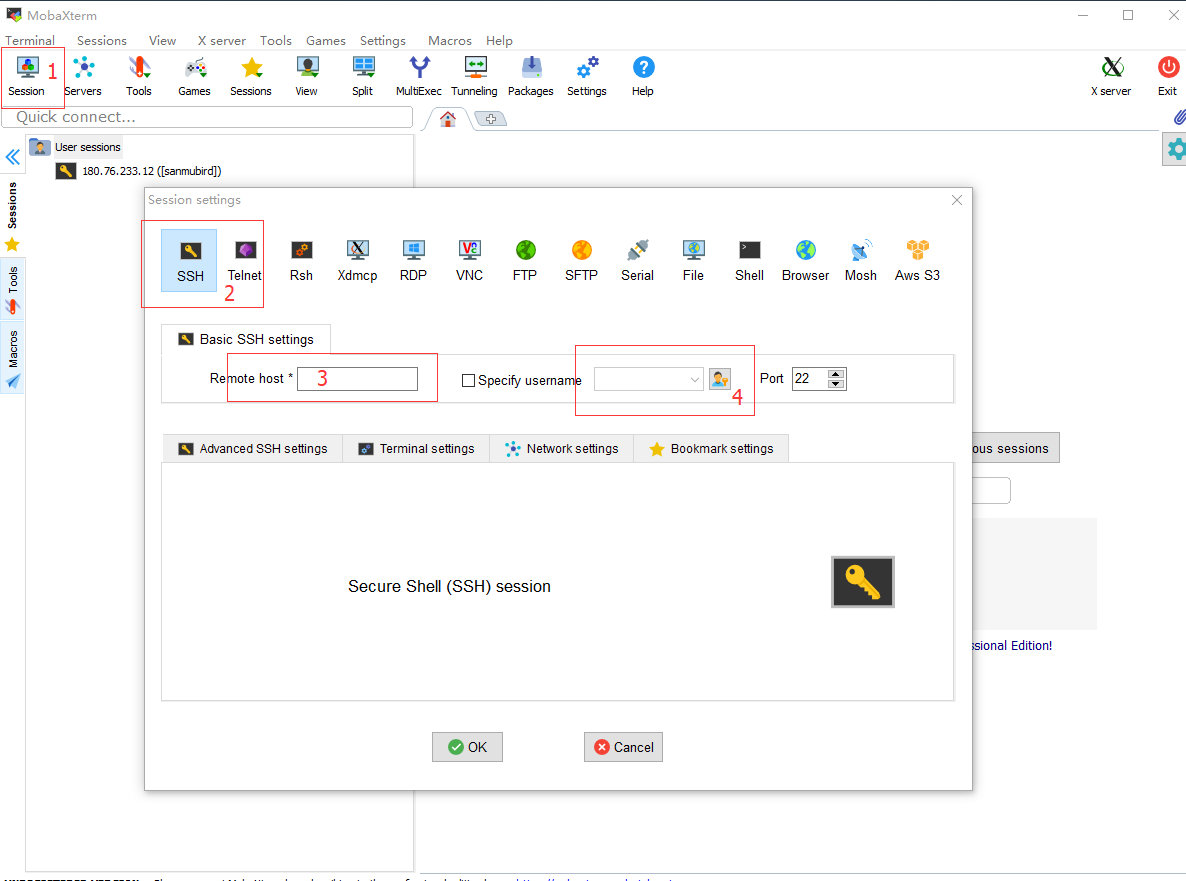The width and height of the screenshot is (1186, 881).
Task: Focus the Remote host input field
Action: (357, 379)
